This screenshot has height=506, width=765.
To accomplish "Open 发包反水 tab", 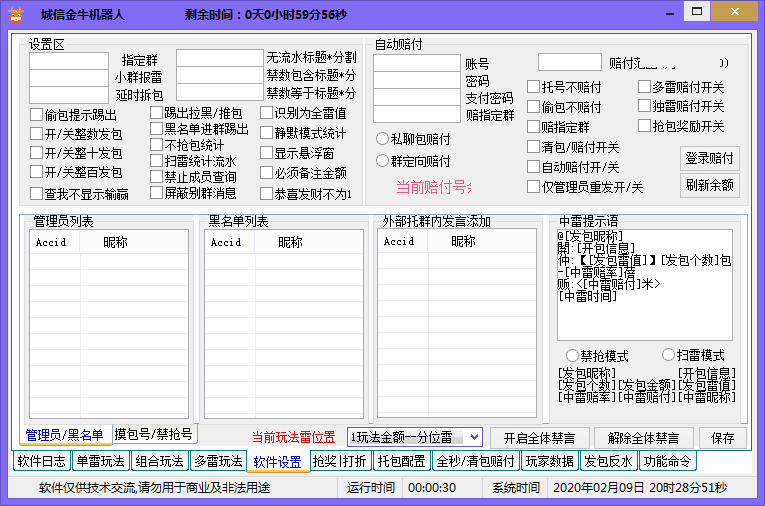I will 608,461.
